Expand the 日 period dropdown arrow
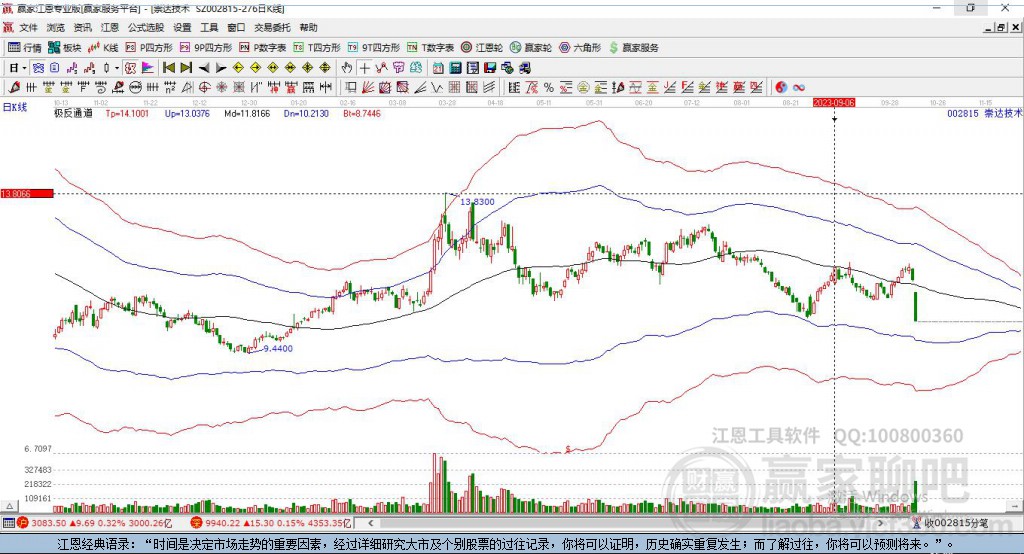 [x=24, y=68]
